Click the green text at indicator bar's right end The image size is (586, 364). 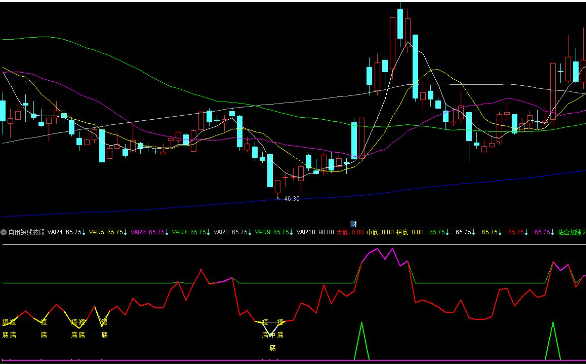point(571,232)
